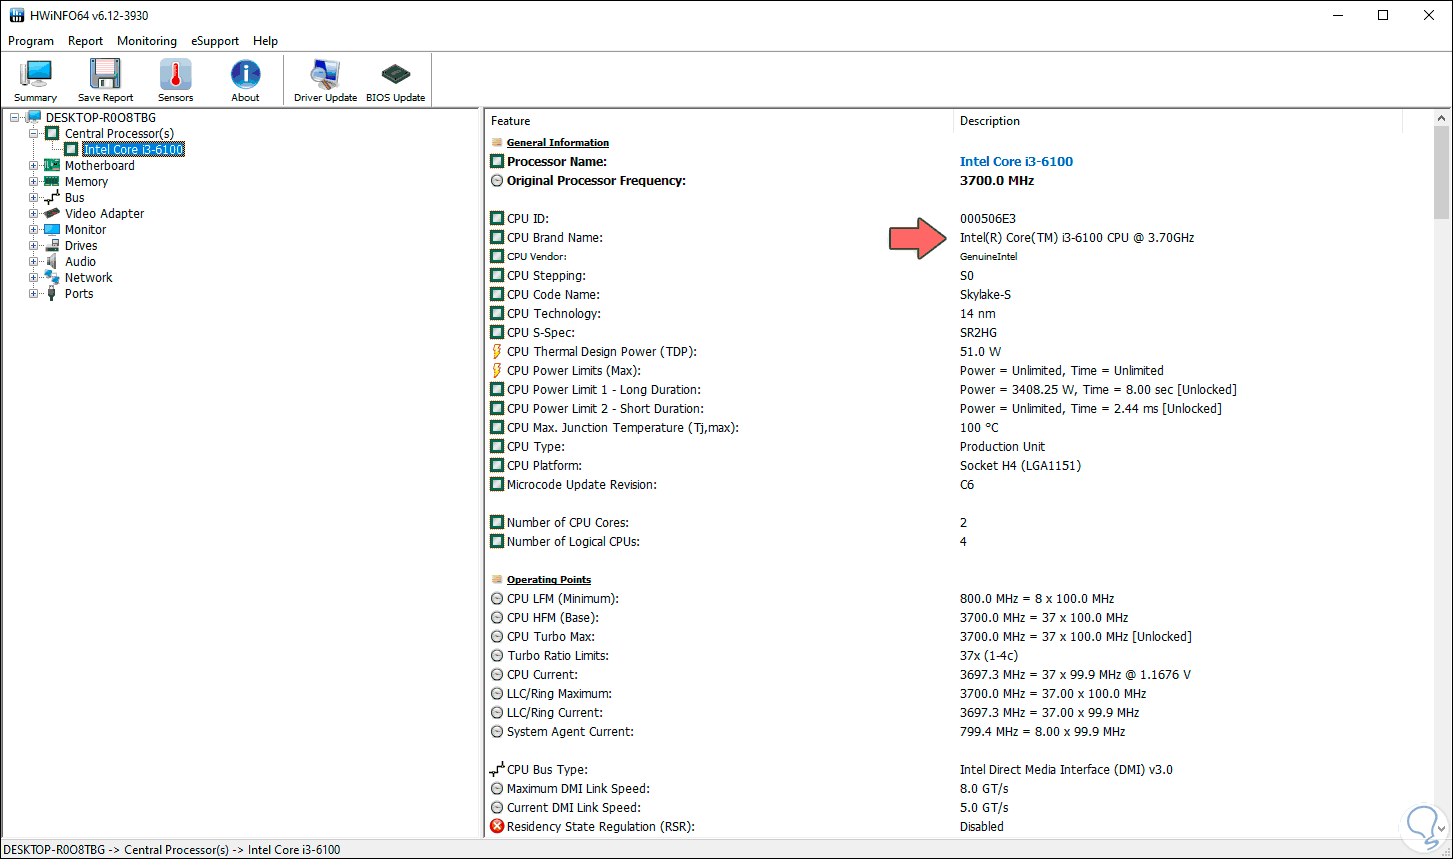Open the Report menu
The image size is (1453, 859).
pos(86,41)
